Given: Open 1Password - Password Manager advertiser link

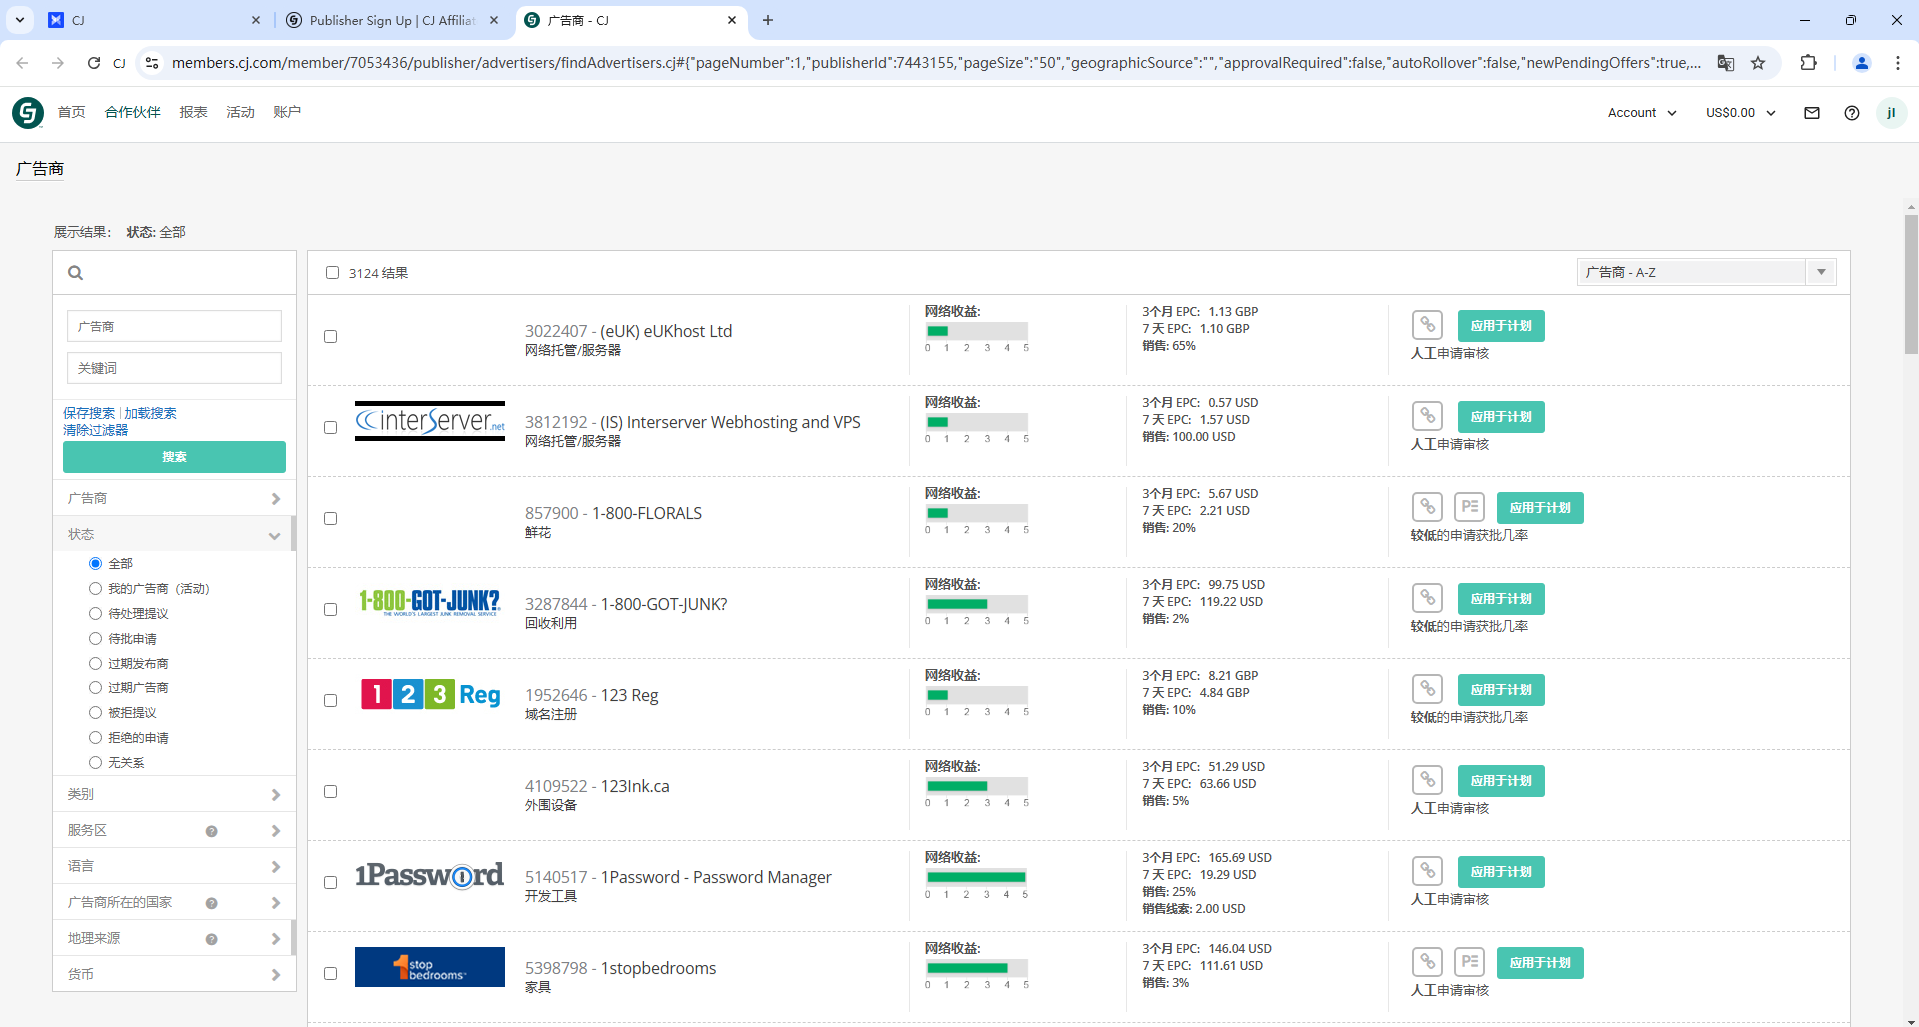Looking at the screenshot, I should [716, 877].
